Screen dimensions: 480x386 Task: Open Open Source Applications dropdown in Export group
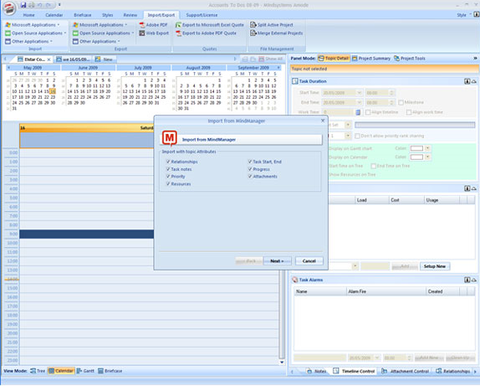pos(103,33)
